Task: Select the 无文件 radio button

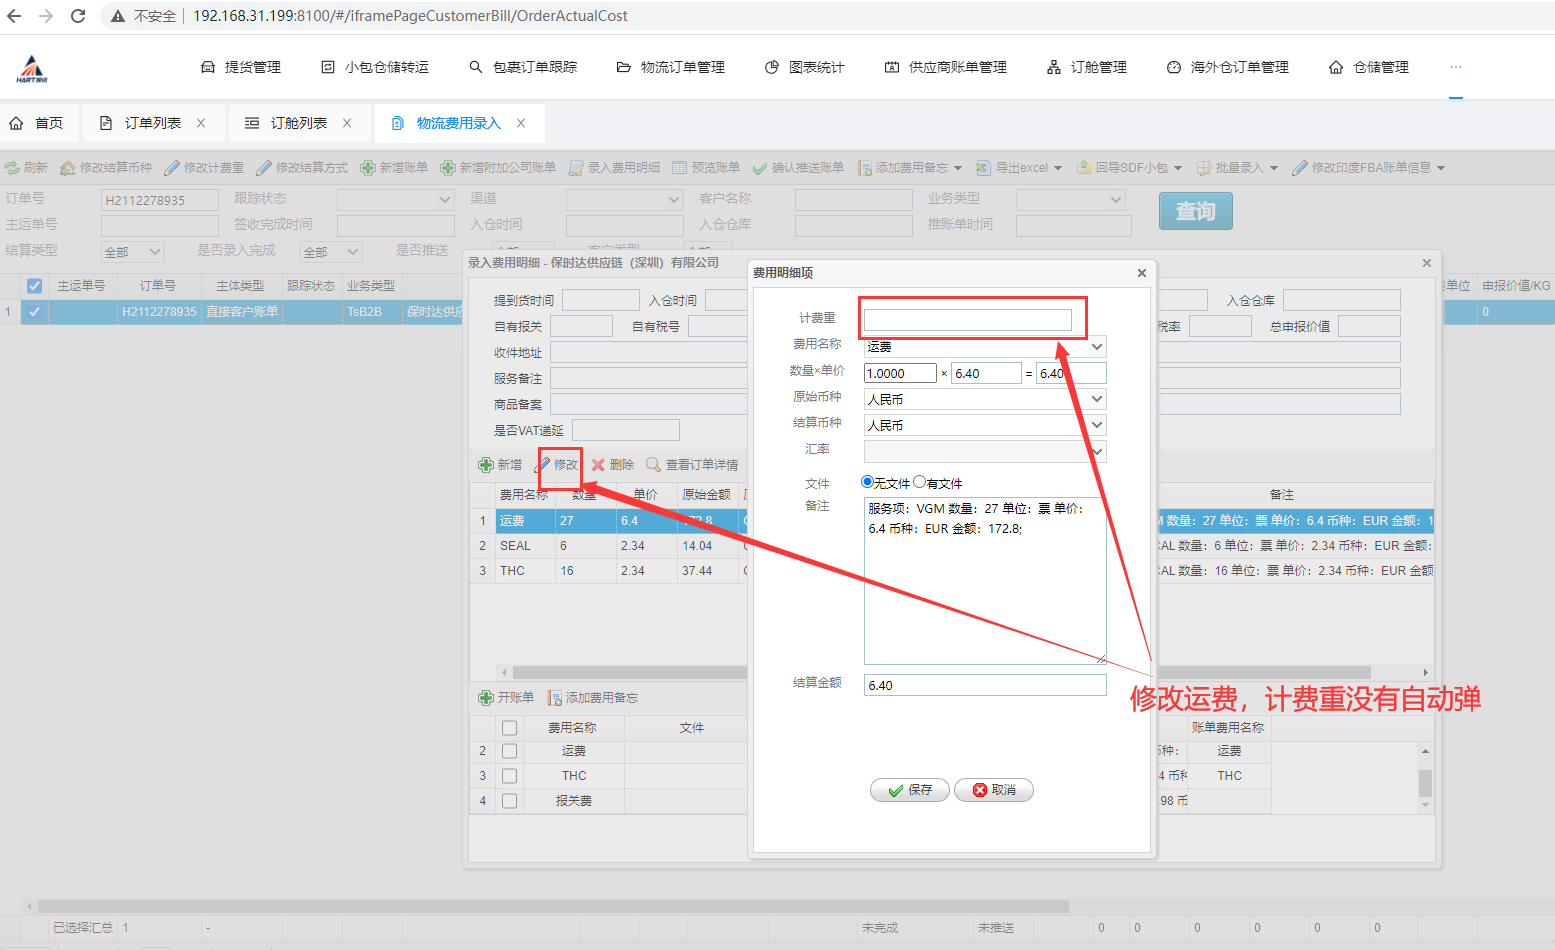Action: tap(867, 482)
